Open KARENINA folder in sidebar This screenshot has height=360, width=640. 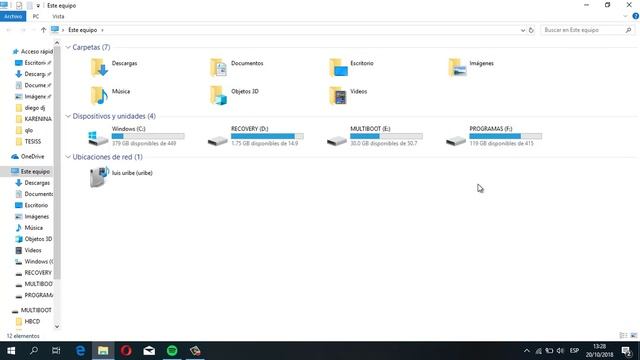[x=34, y=119]
